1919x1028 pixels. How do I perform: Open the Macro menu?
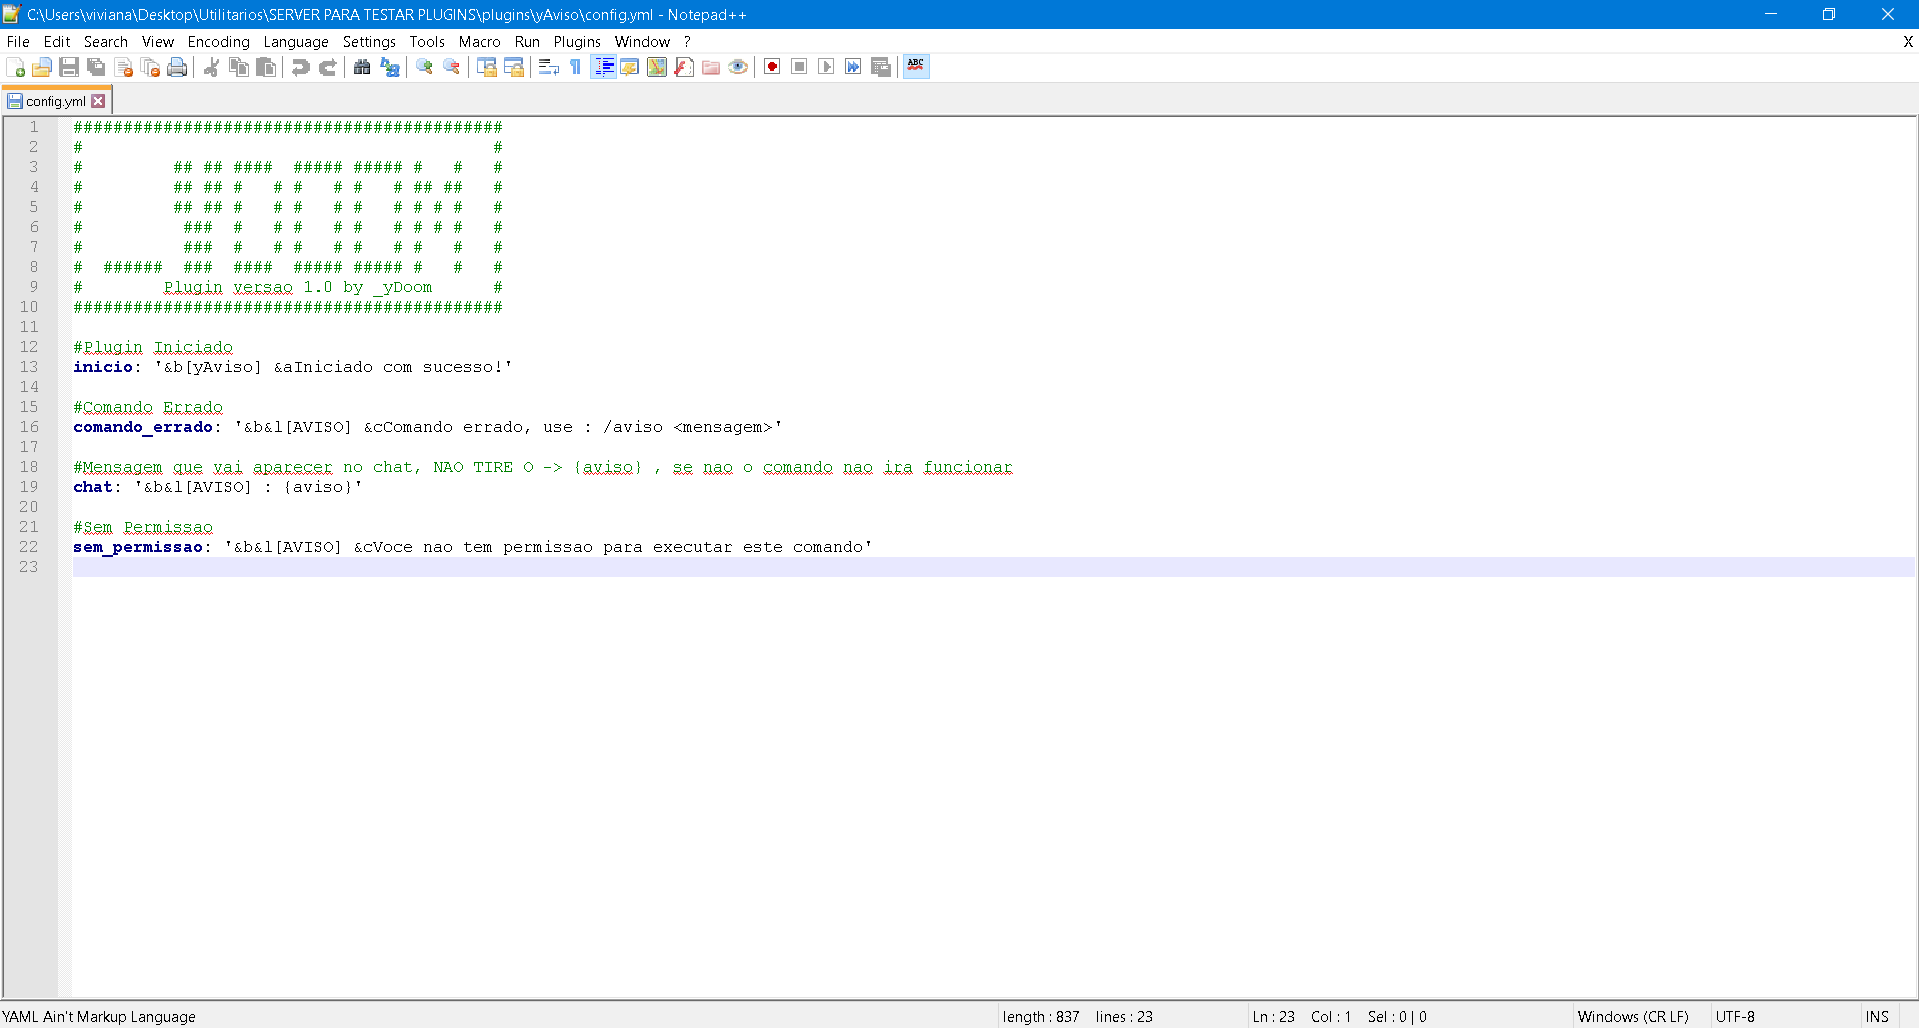(480, 42)
